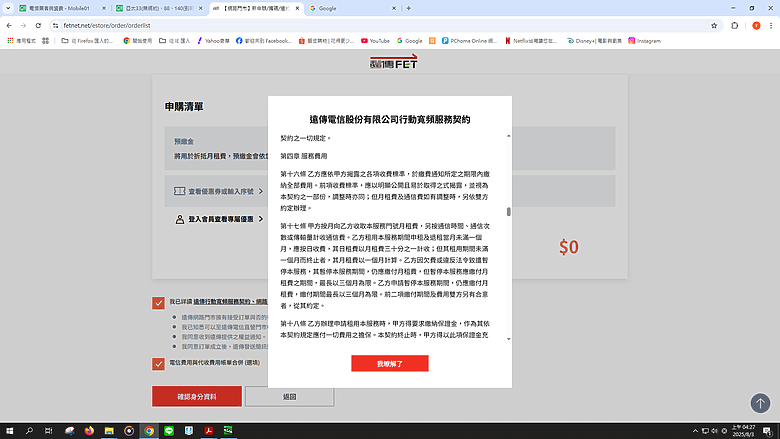Click the 返回 button

(x=290, y=397)
